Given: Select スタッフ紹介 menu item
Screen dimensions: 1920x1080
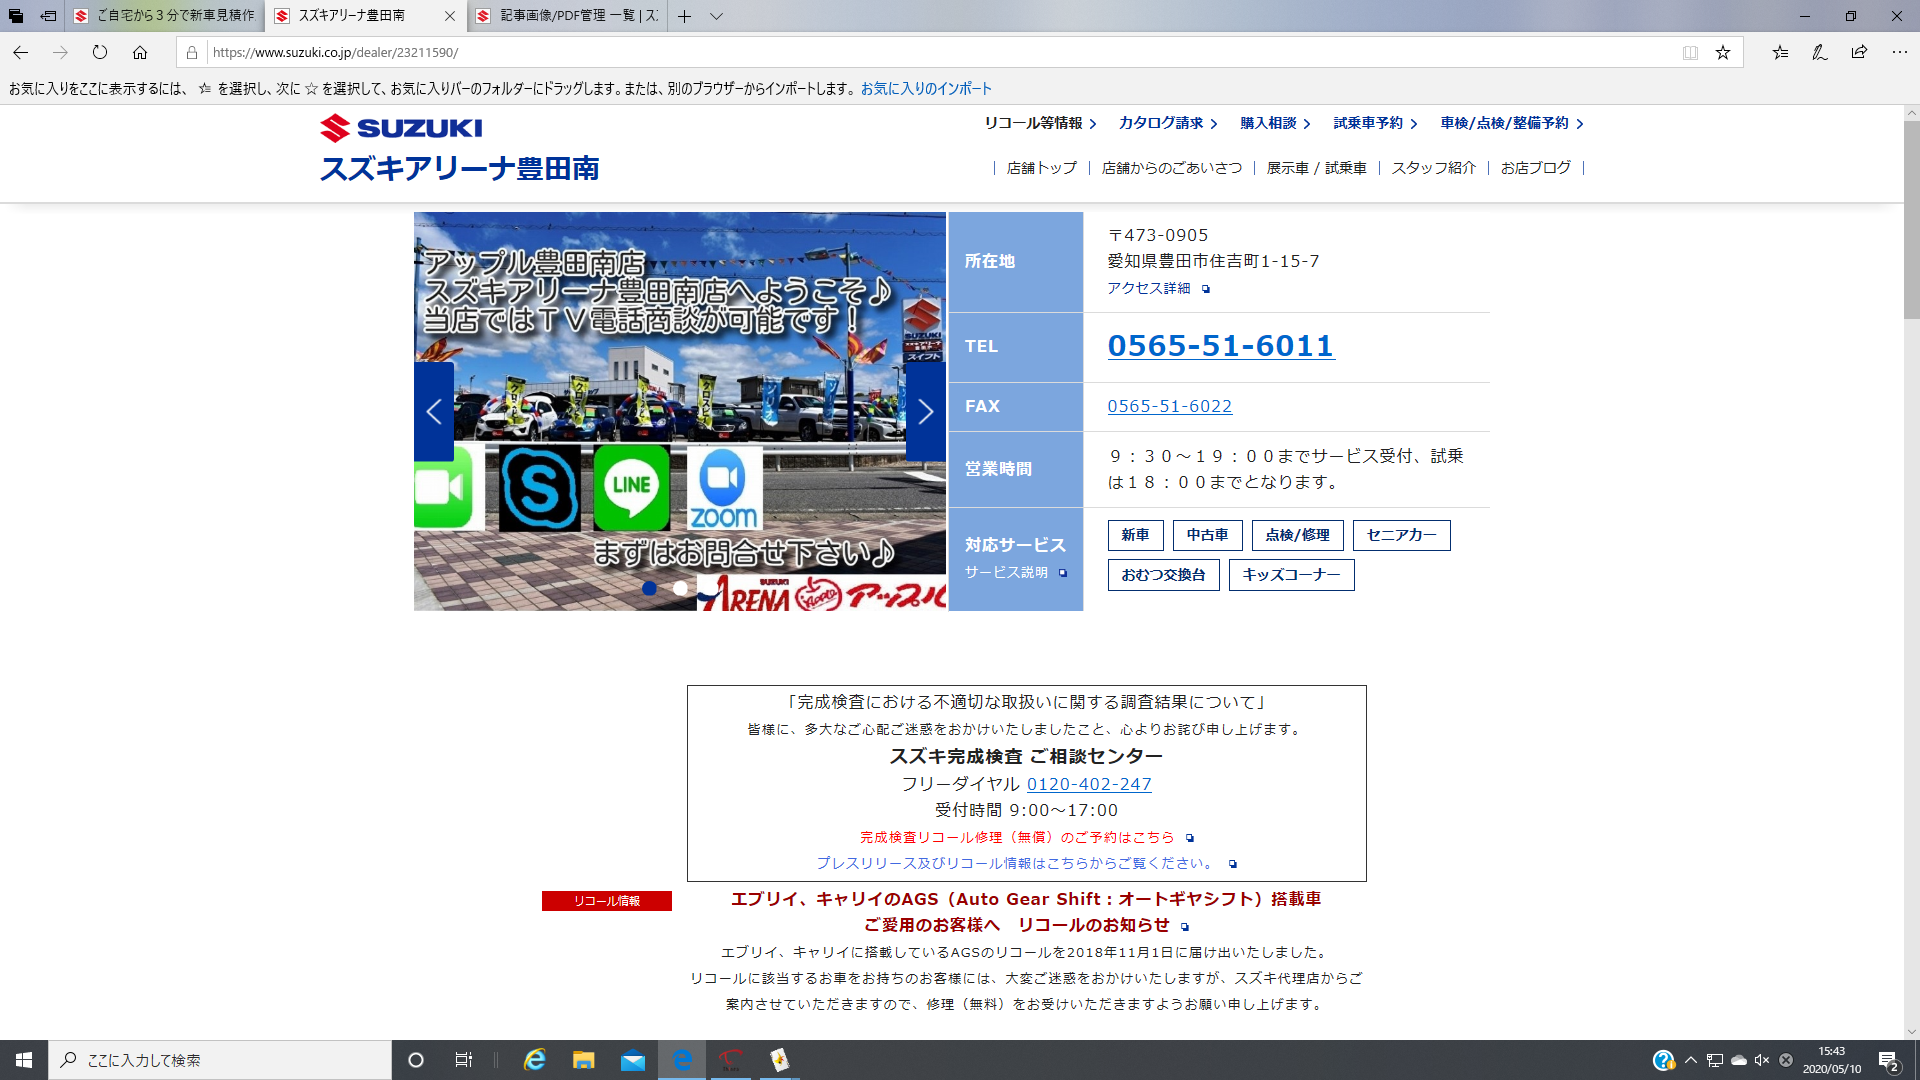Looking at the screenshot, I should 1433,168.
